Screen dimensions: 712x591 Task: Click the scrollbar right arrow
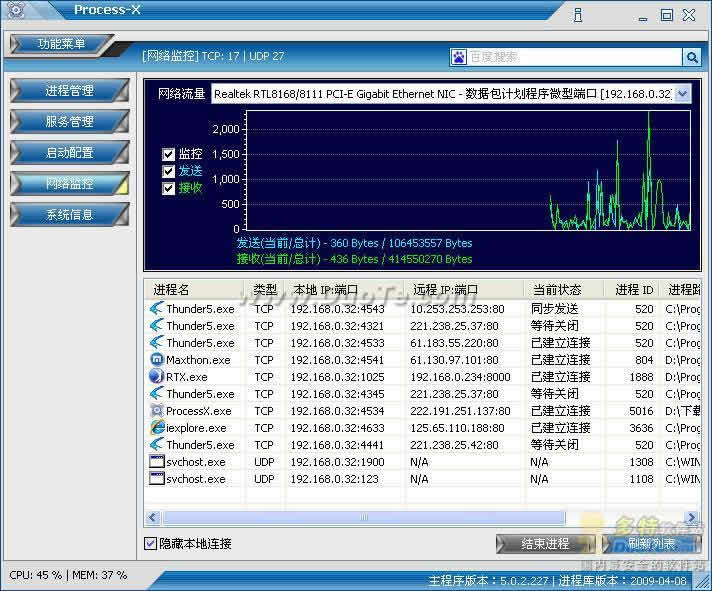(x=692, y=517)
